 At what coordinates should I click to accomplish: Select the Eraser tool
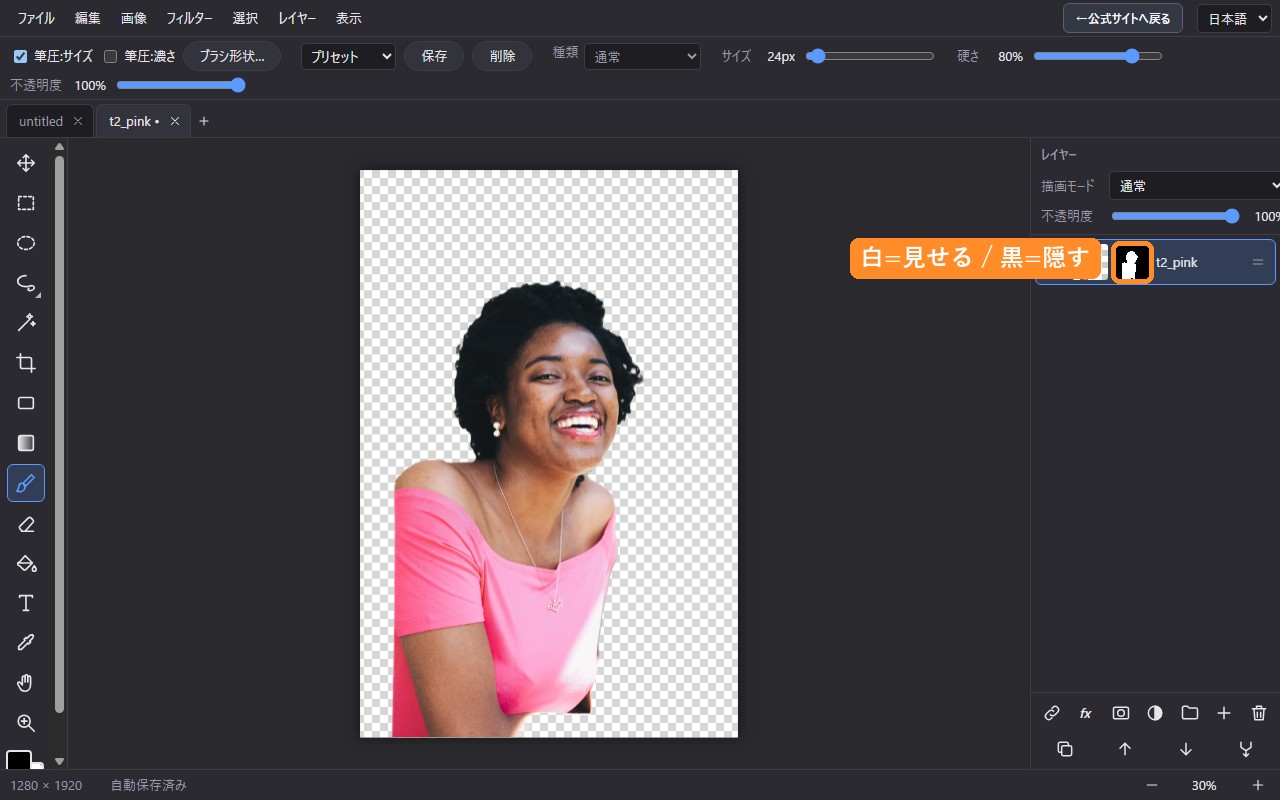click(26, 523)
